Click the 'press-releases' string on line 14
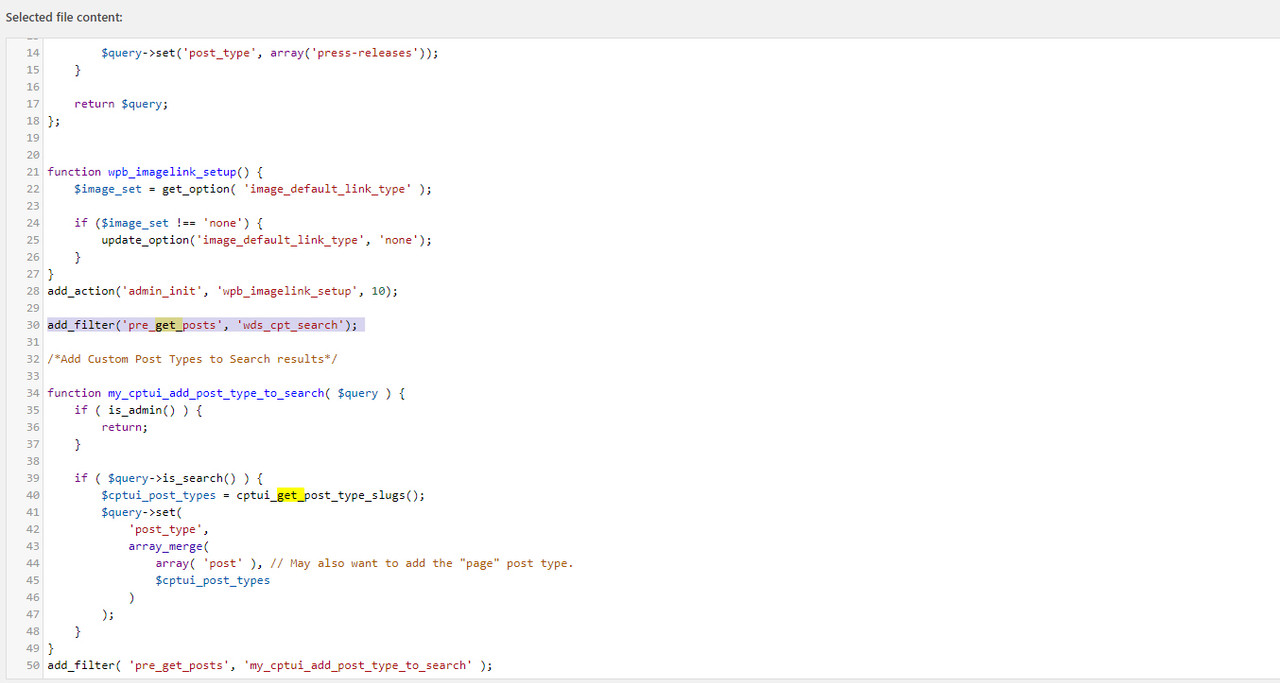Viewport: 1280px width, 683px height. [x=364, y=52]
